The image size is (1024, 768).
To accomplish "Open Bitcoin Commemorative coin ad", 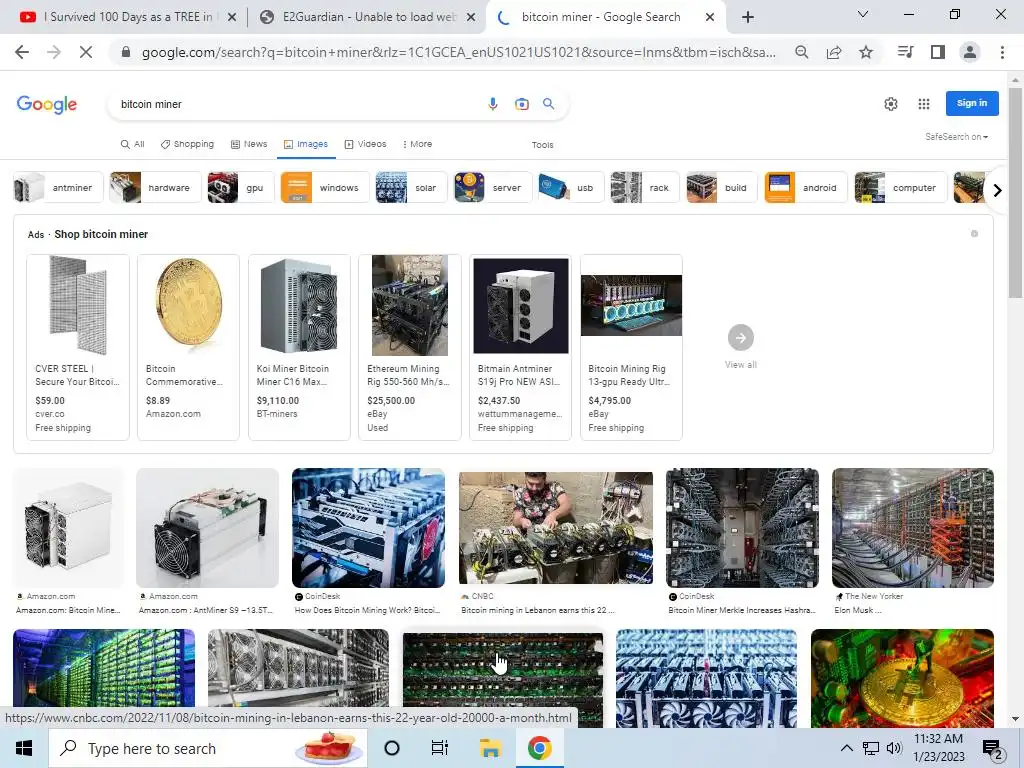I will (189, 347).
